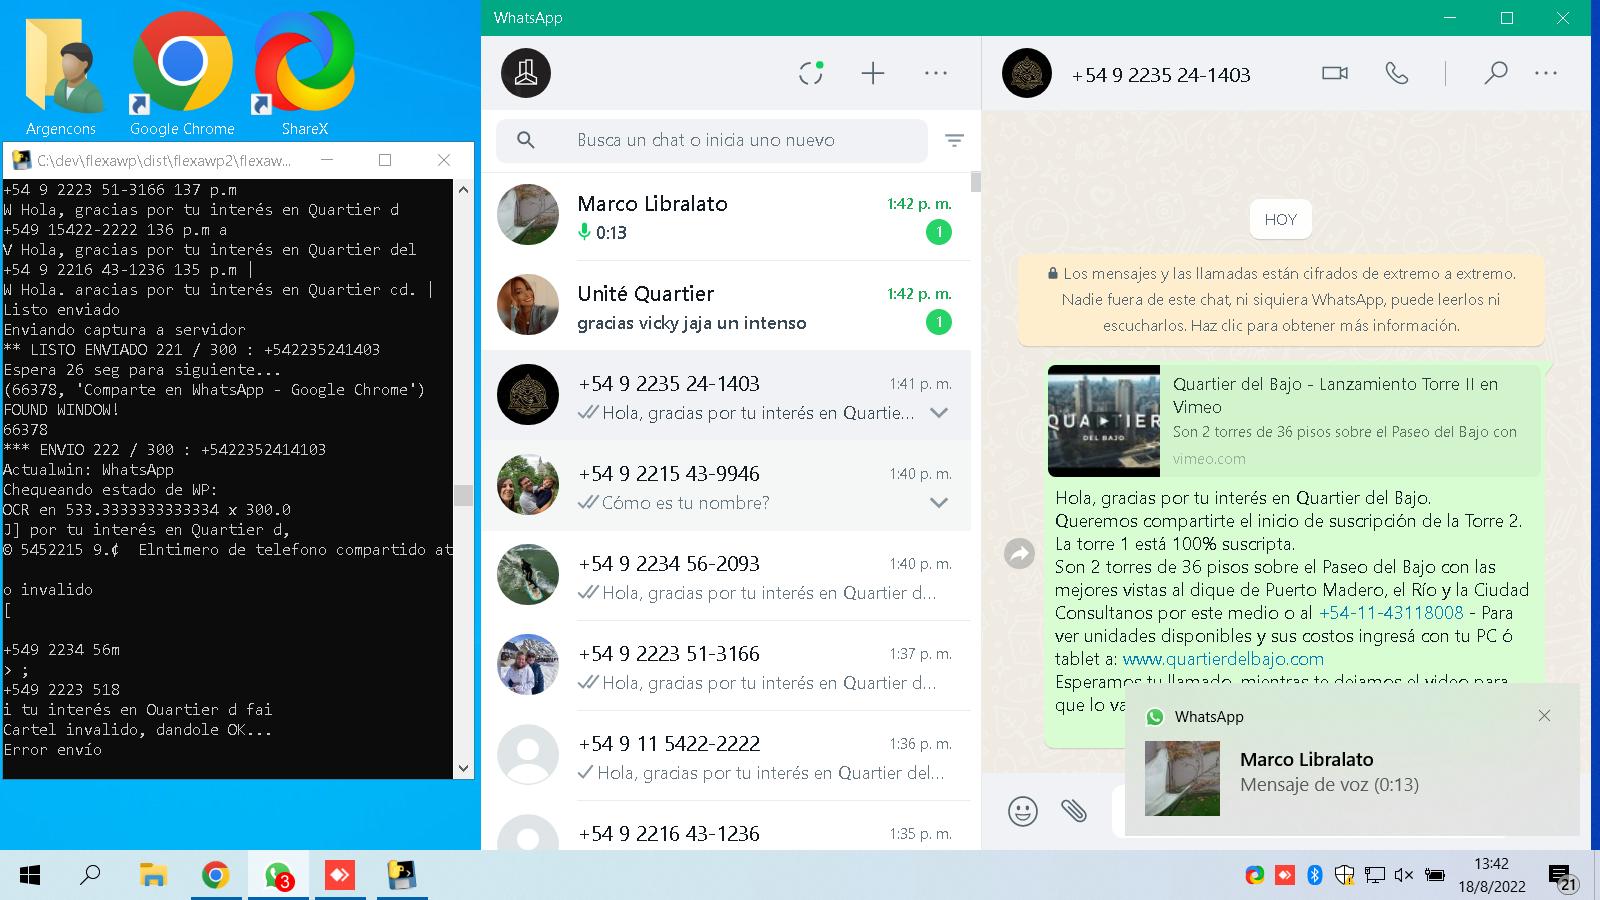Viewport: 1600px width, 900px height.
Task: Expand chevron on +54 9 2215 43-9946 chat
Action: click(939, 503)
